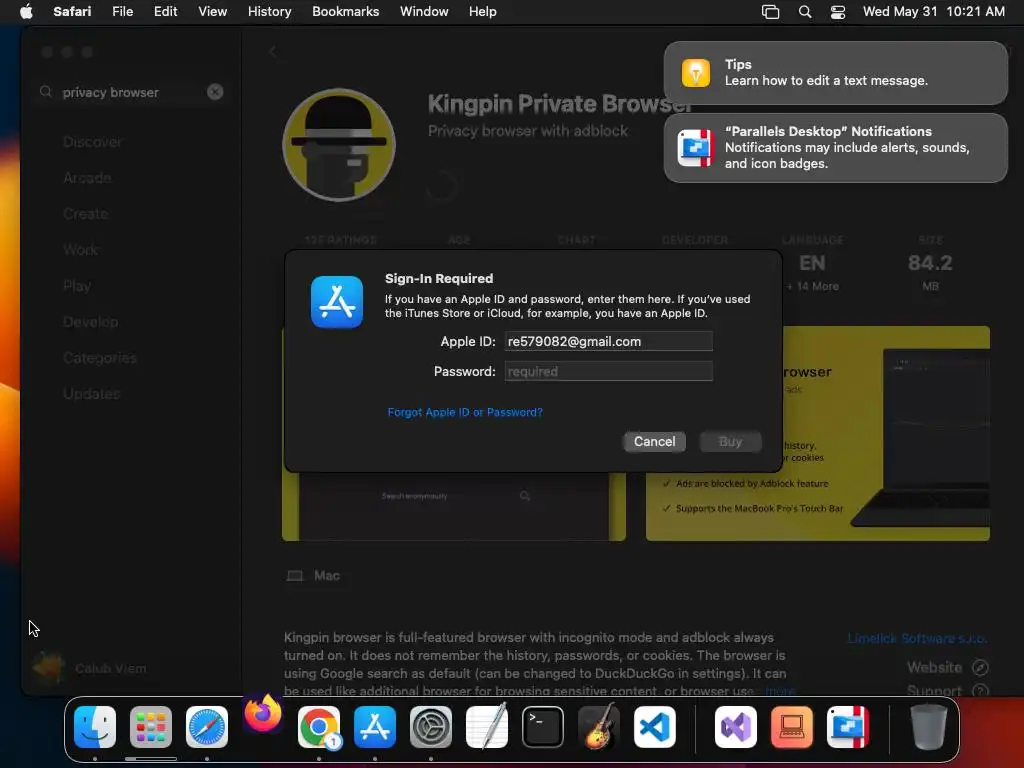This screenshot has width=1024, height=768.
Task: Click the App Store icon in dialog
Action: pos(337,302)
